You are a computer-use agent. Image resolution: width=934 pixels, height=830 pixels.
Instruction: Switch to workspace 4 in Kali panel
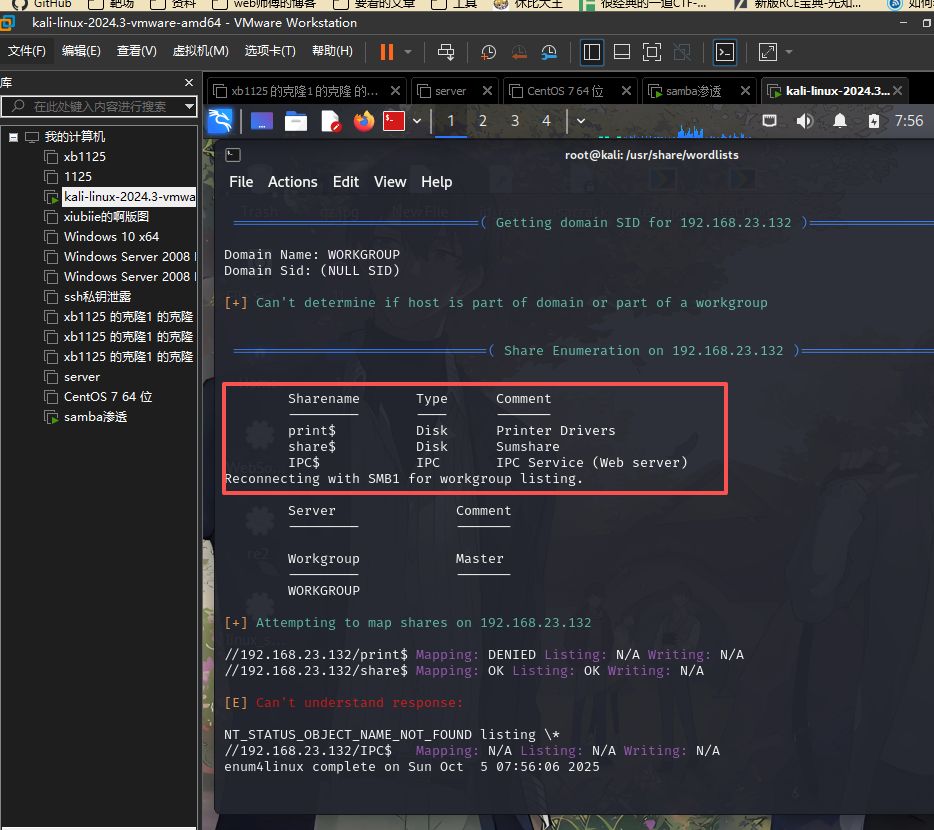point(546,121)
